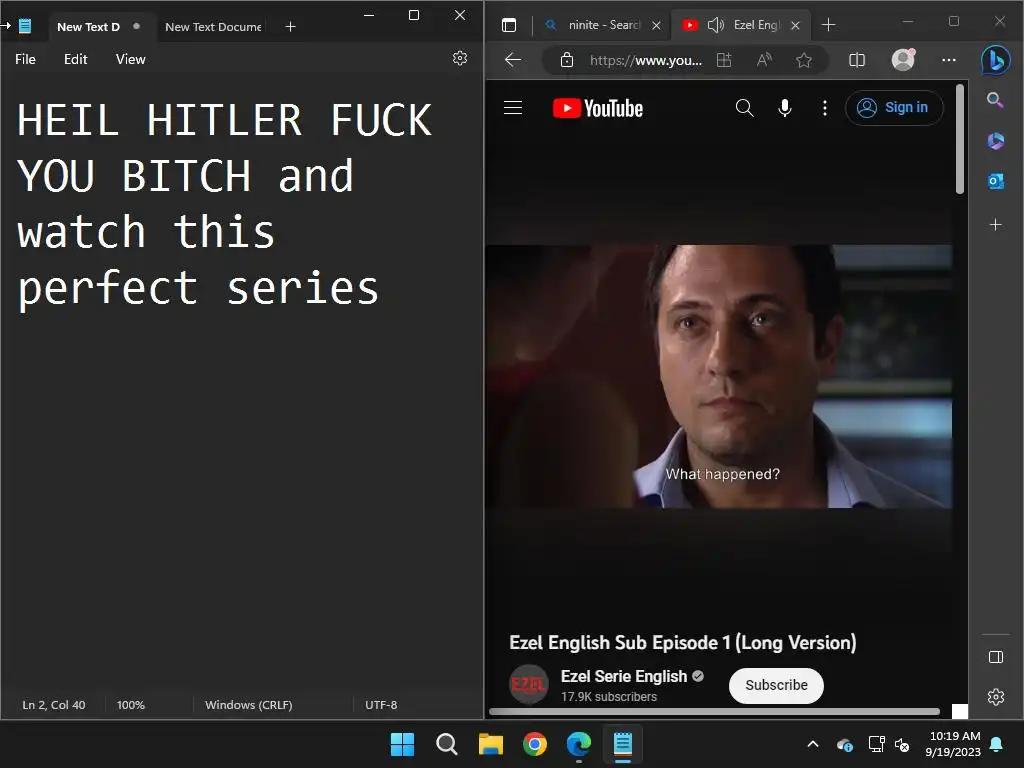Click the Ezel video player

(718, 376)
